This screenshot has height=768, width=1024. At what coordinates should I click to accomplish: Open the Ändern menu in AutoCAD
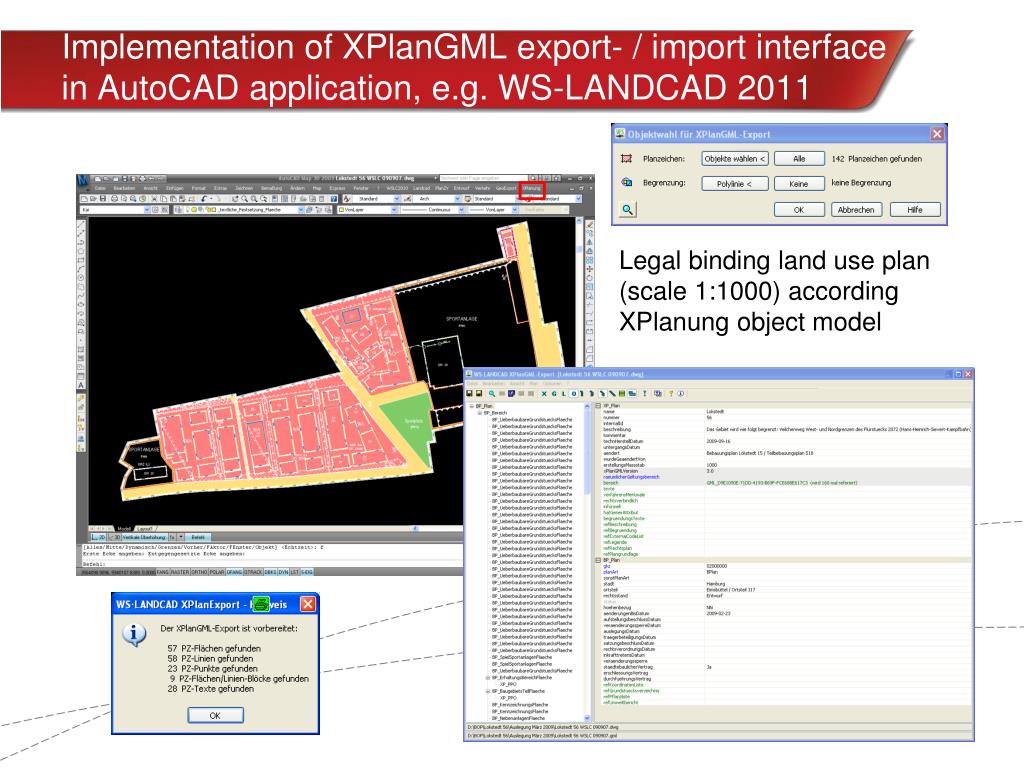click(x=297, y=188)
